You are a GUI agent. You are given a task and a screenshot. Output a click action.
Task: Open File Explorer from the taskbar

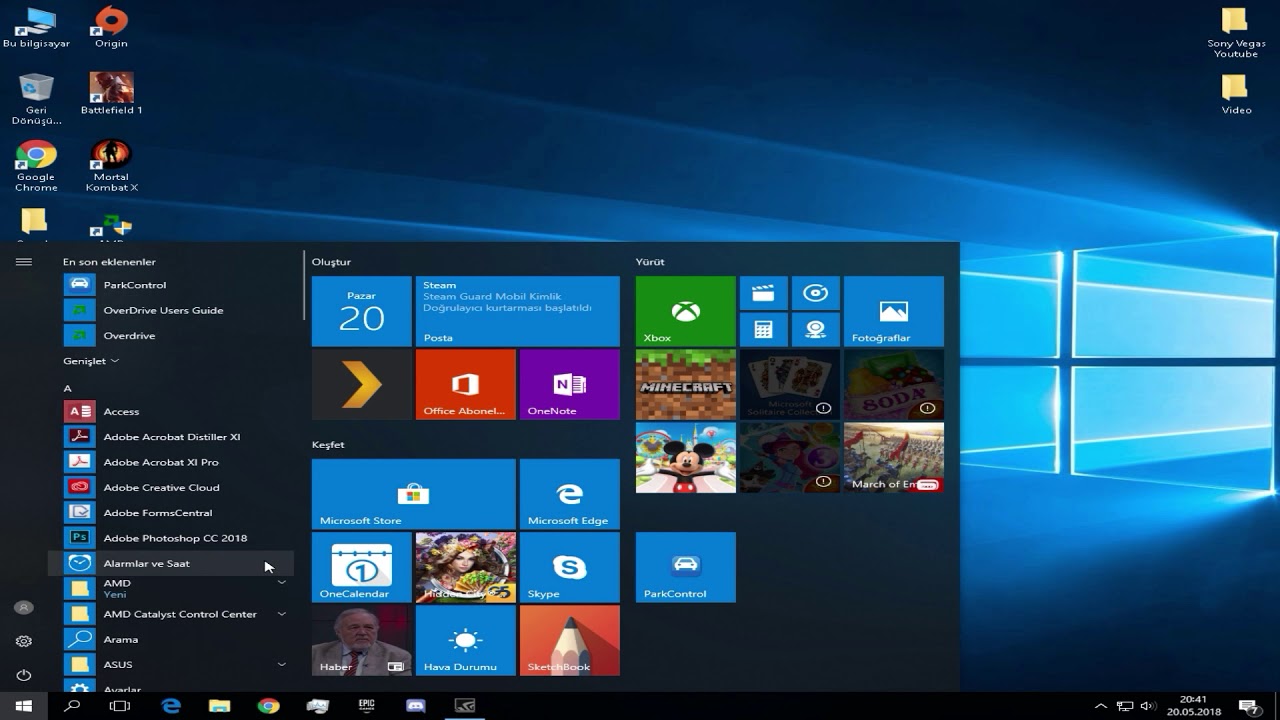pyautogui.click(x=219, y=706)
